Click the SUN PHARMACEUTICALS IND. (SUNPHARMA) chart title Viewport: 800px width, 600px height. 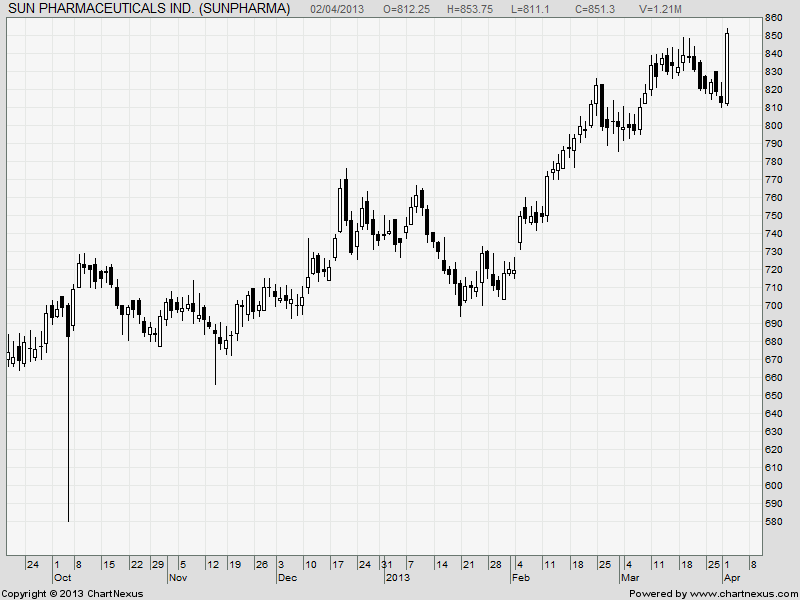click(x=149, y=9)
